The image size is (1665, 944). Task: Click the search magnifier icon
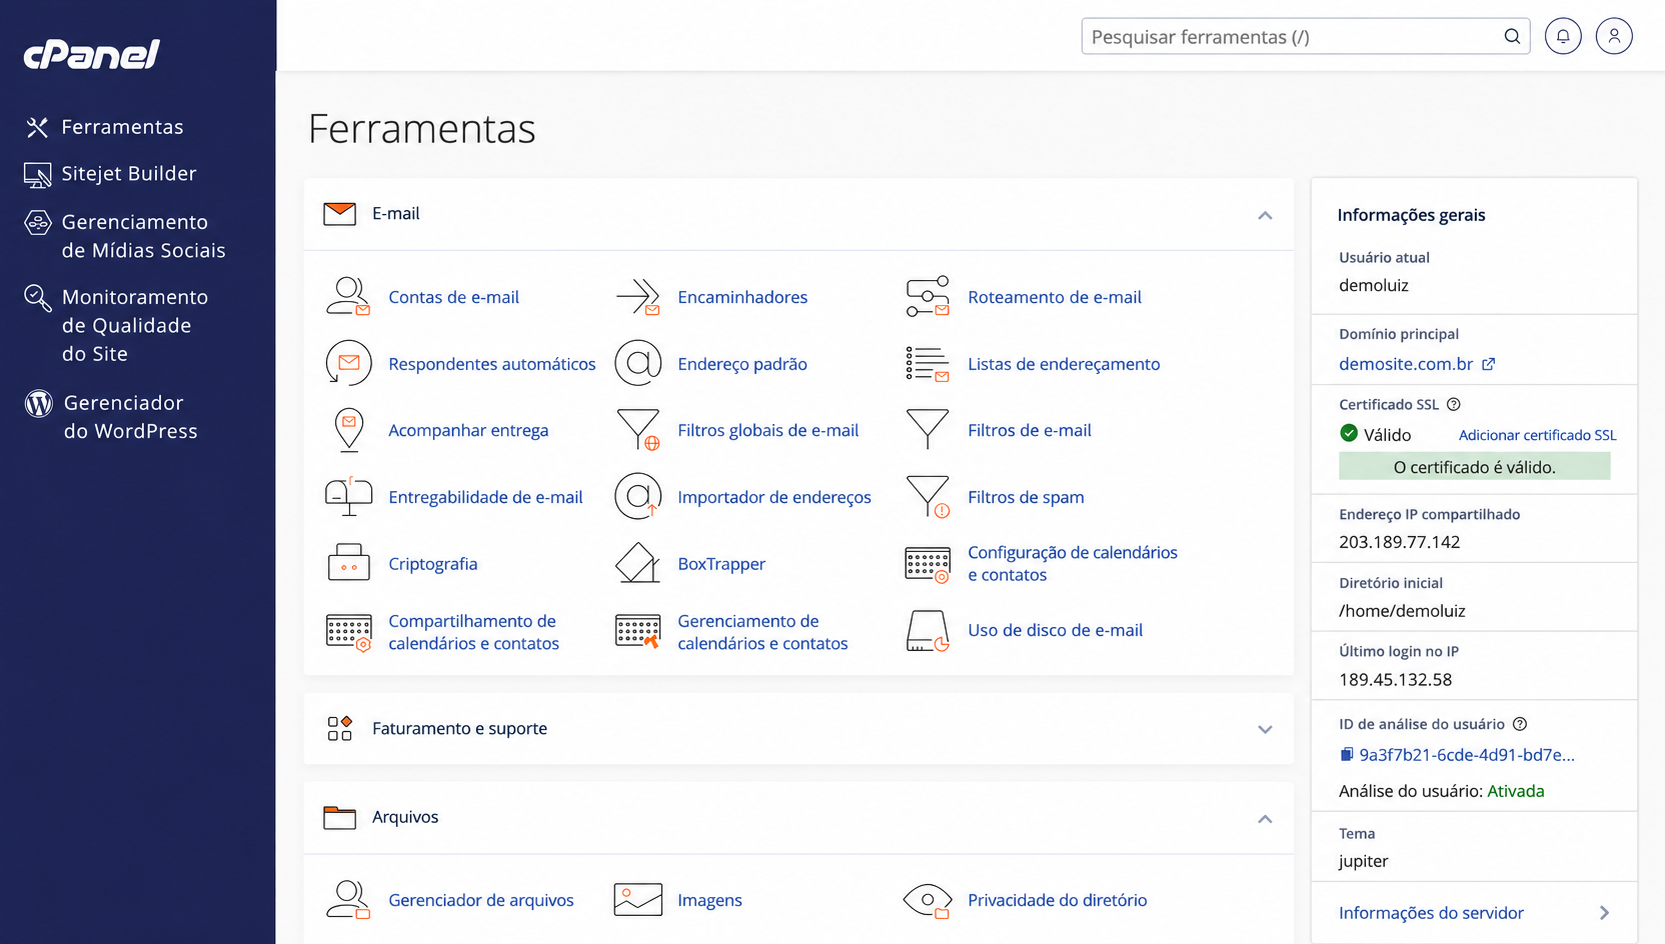[1512, 37]
